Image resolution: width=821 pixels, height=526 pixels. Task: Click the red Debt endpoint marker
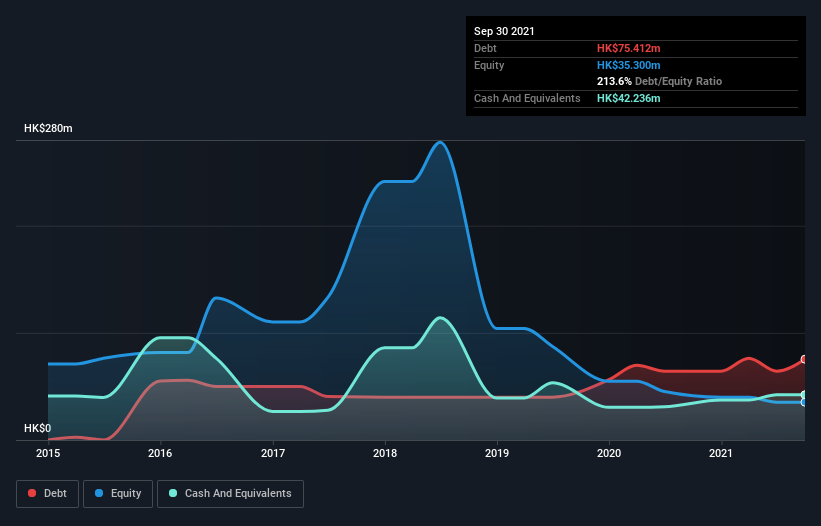(804, 359)
